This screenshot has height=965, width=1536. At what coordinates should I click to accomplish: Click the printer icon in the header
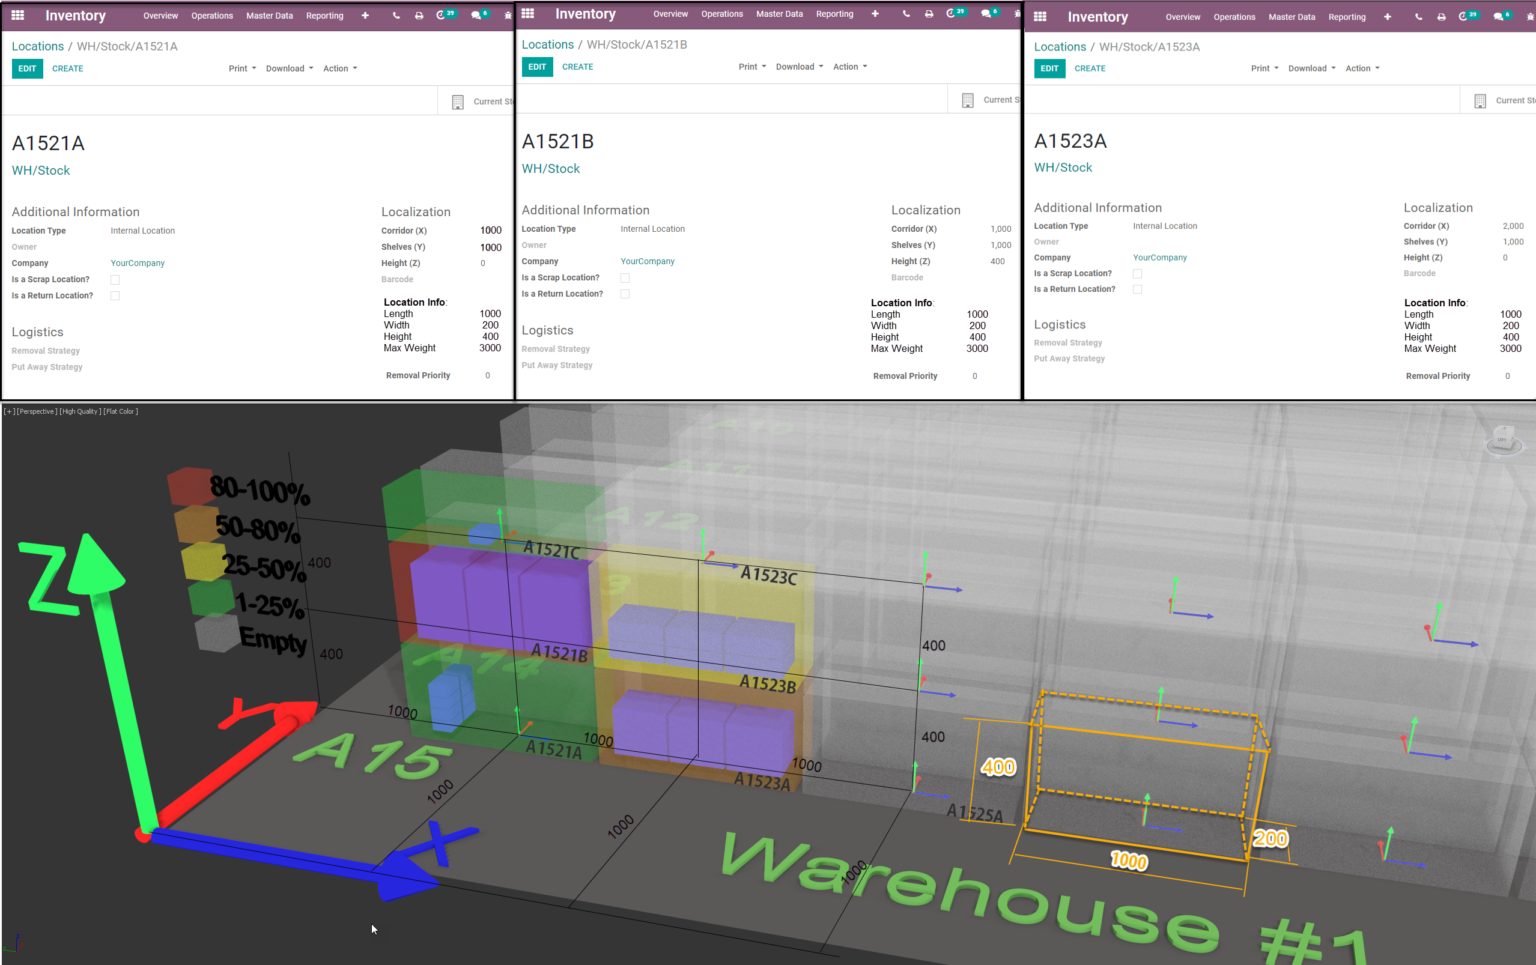419,15
